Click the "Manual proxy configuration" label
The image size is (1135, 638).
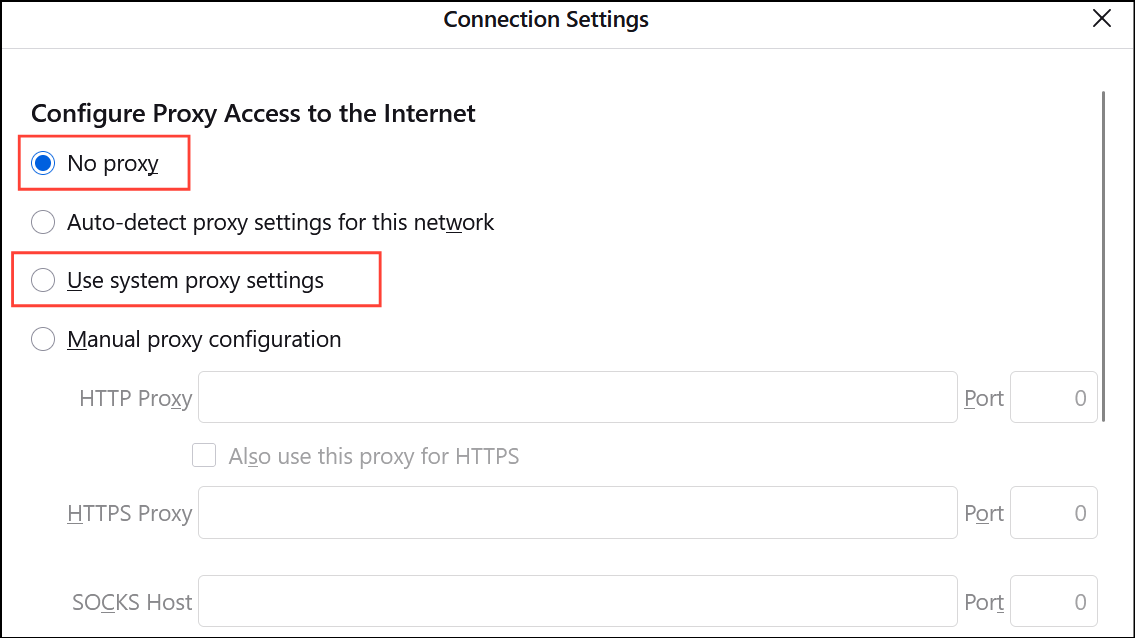[x=204, y=339]
